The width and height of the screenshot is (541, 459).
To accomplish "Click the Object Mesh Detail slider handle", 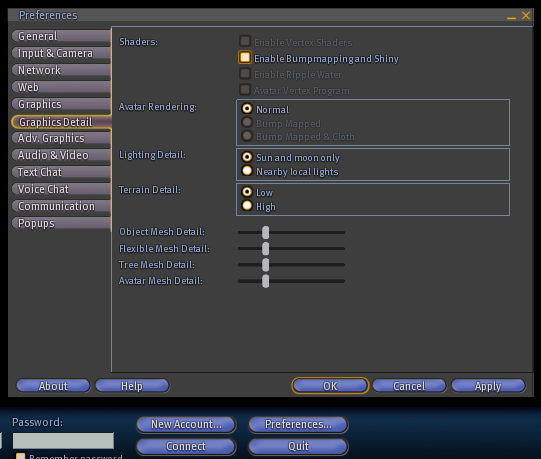I will coord(265,232).
